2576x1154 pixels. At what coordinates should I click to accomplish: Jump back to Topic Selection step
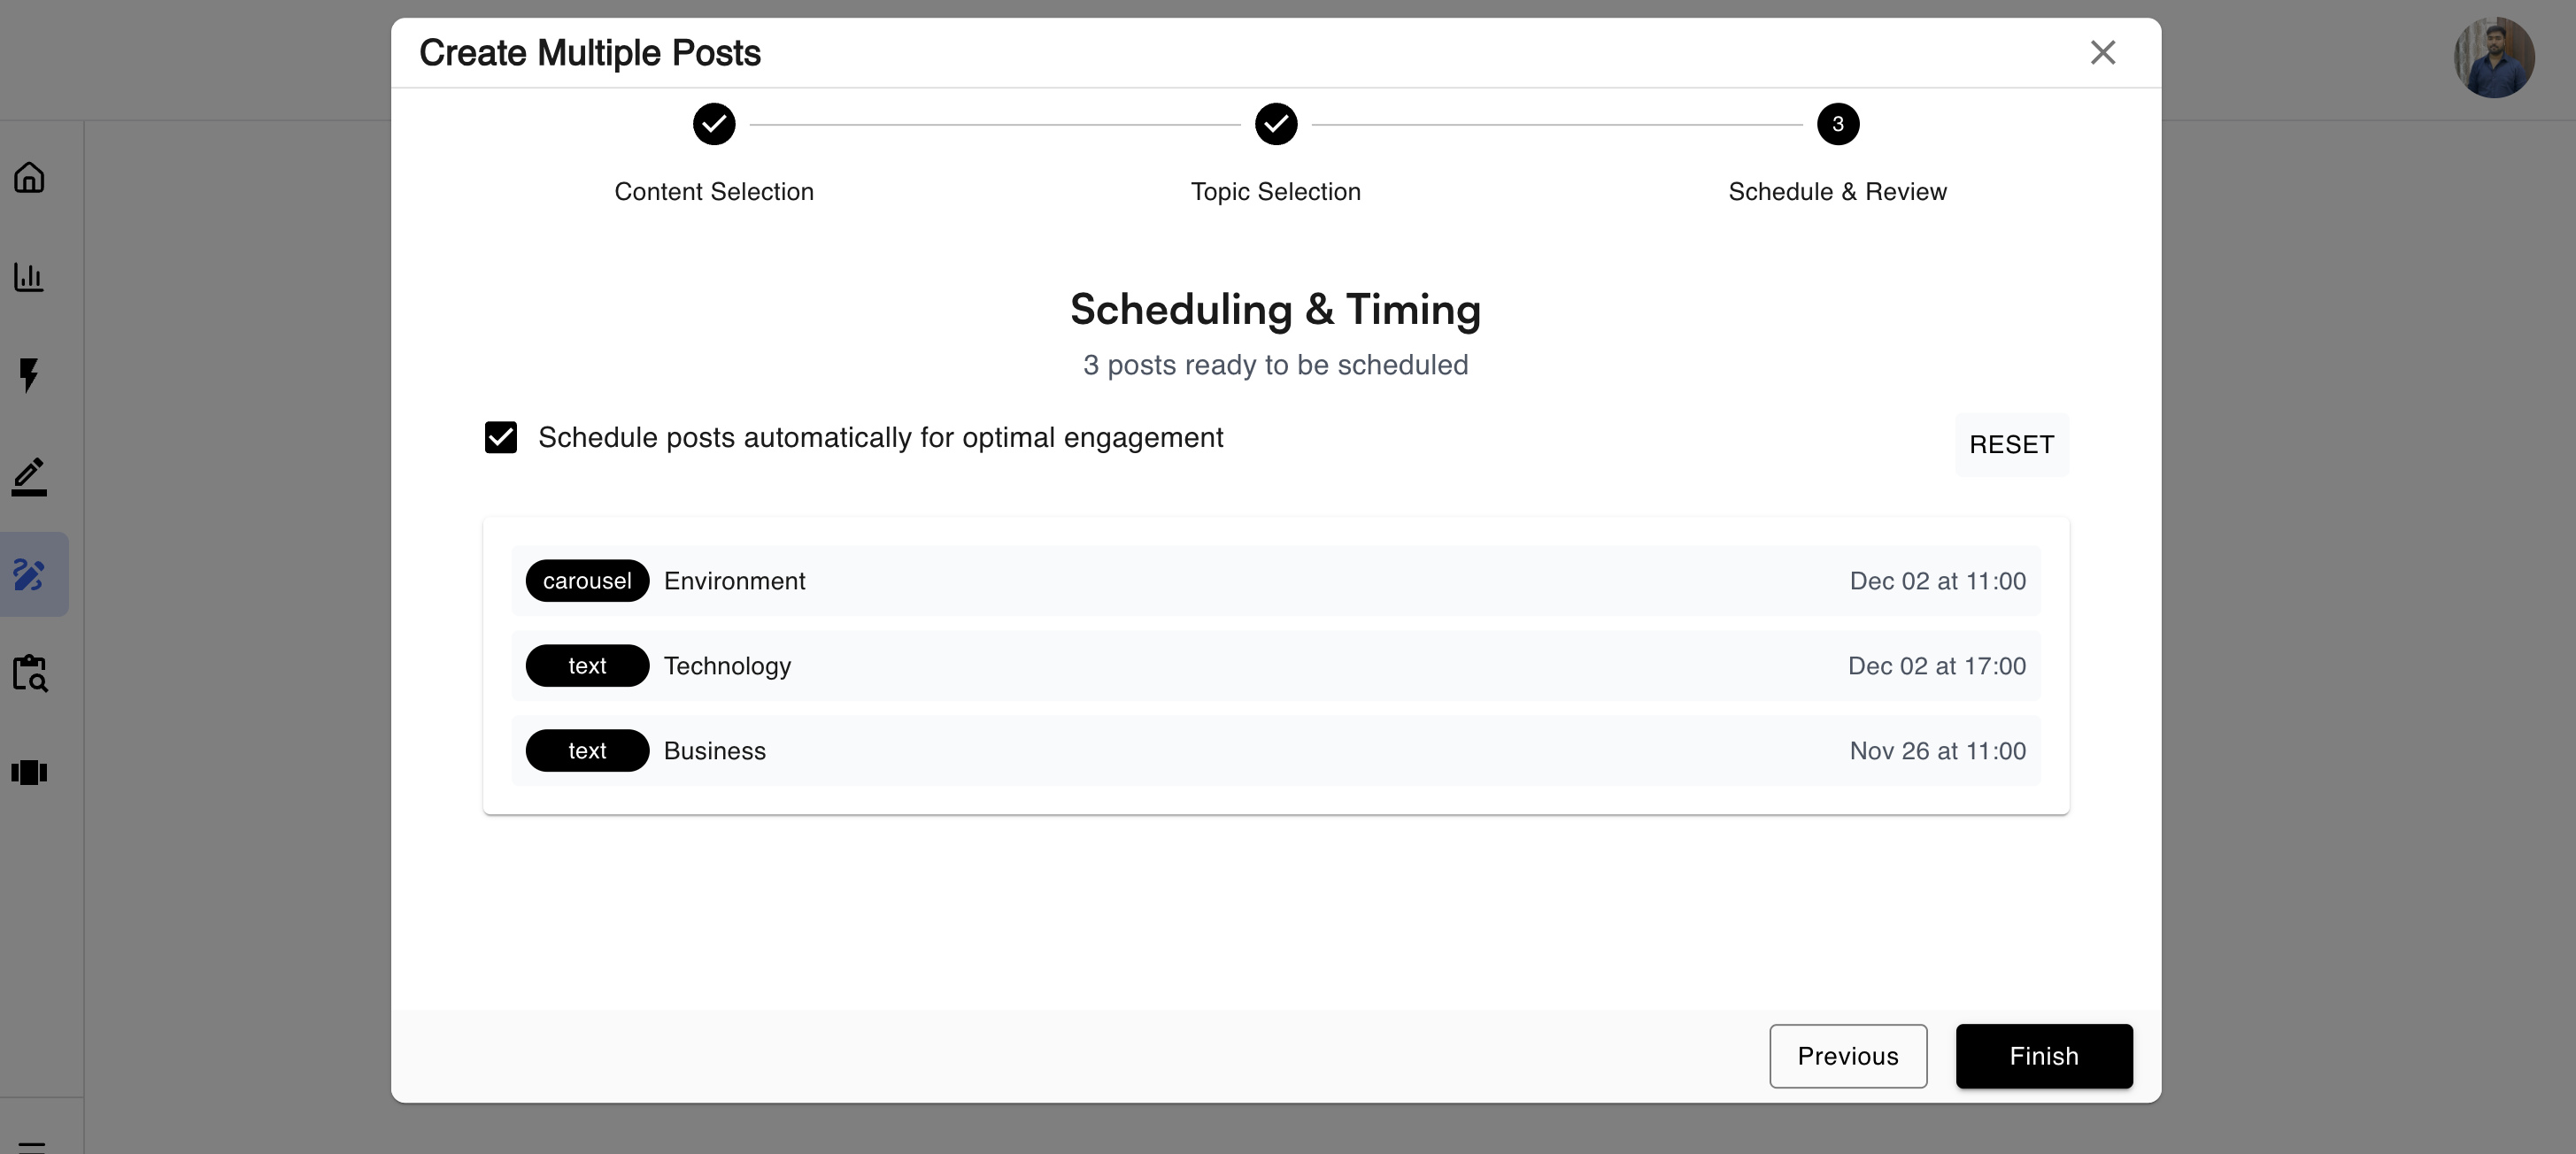pyautogui.click(x=1275, y=125)
